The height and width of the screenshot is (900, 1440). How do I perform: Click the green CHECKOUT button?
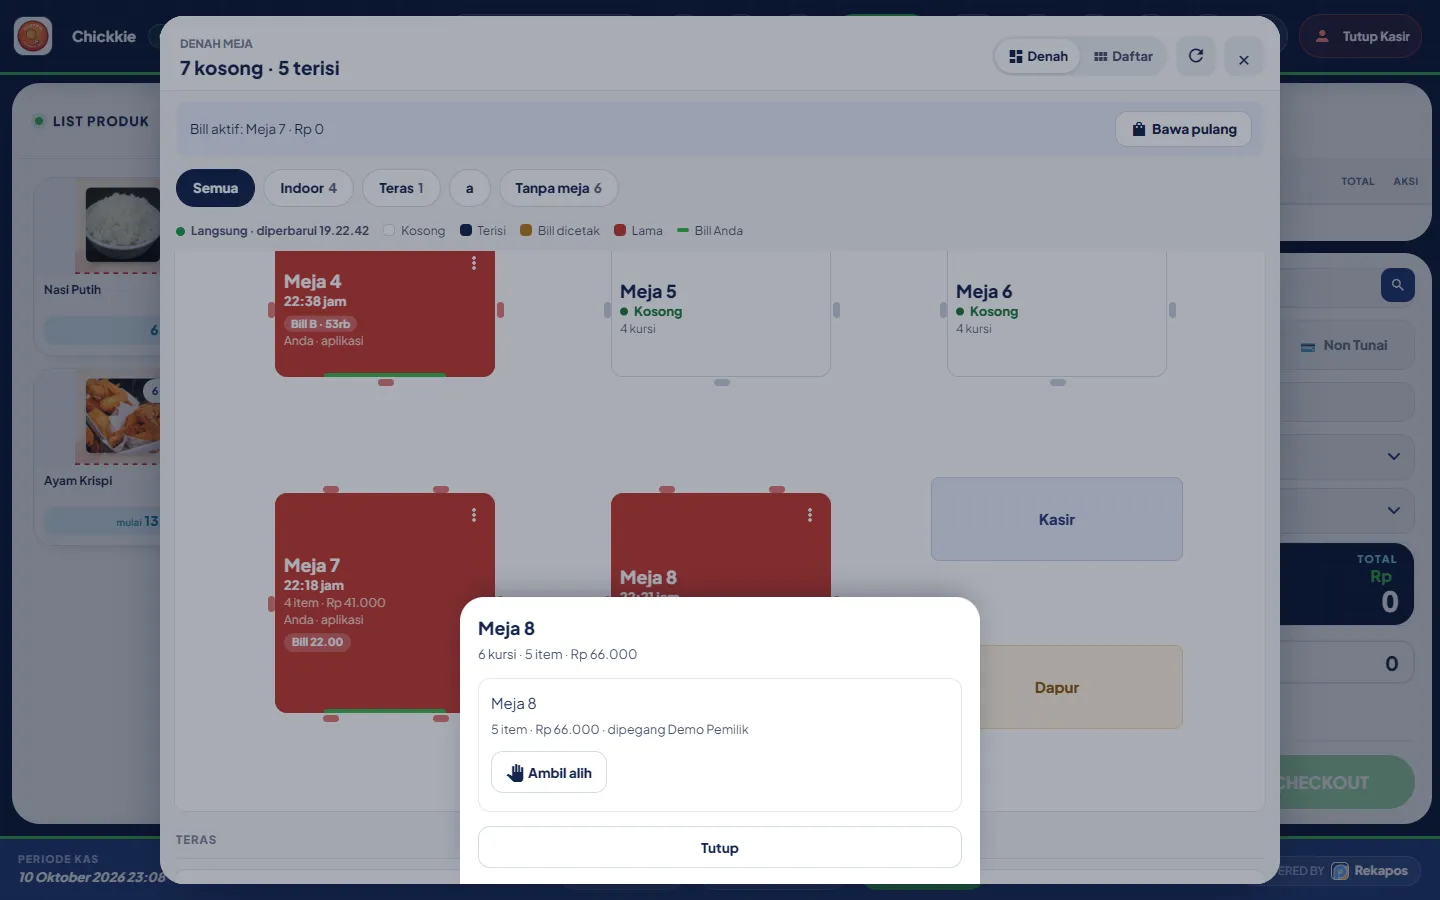point(1347,782)
